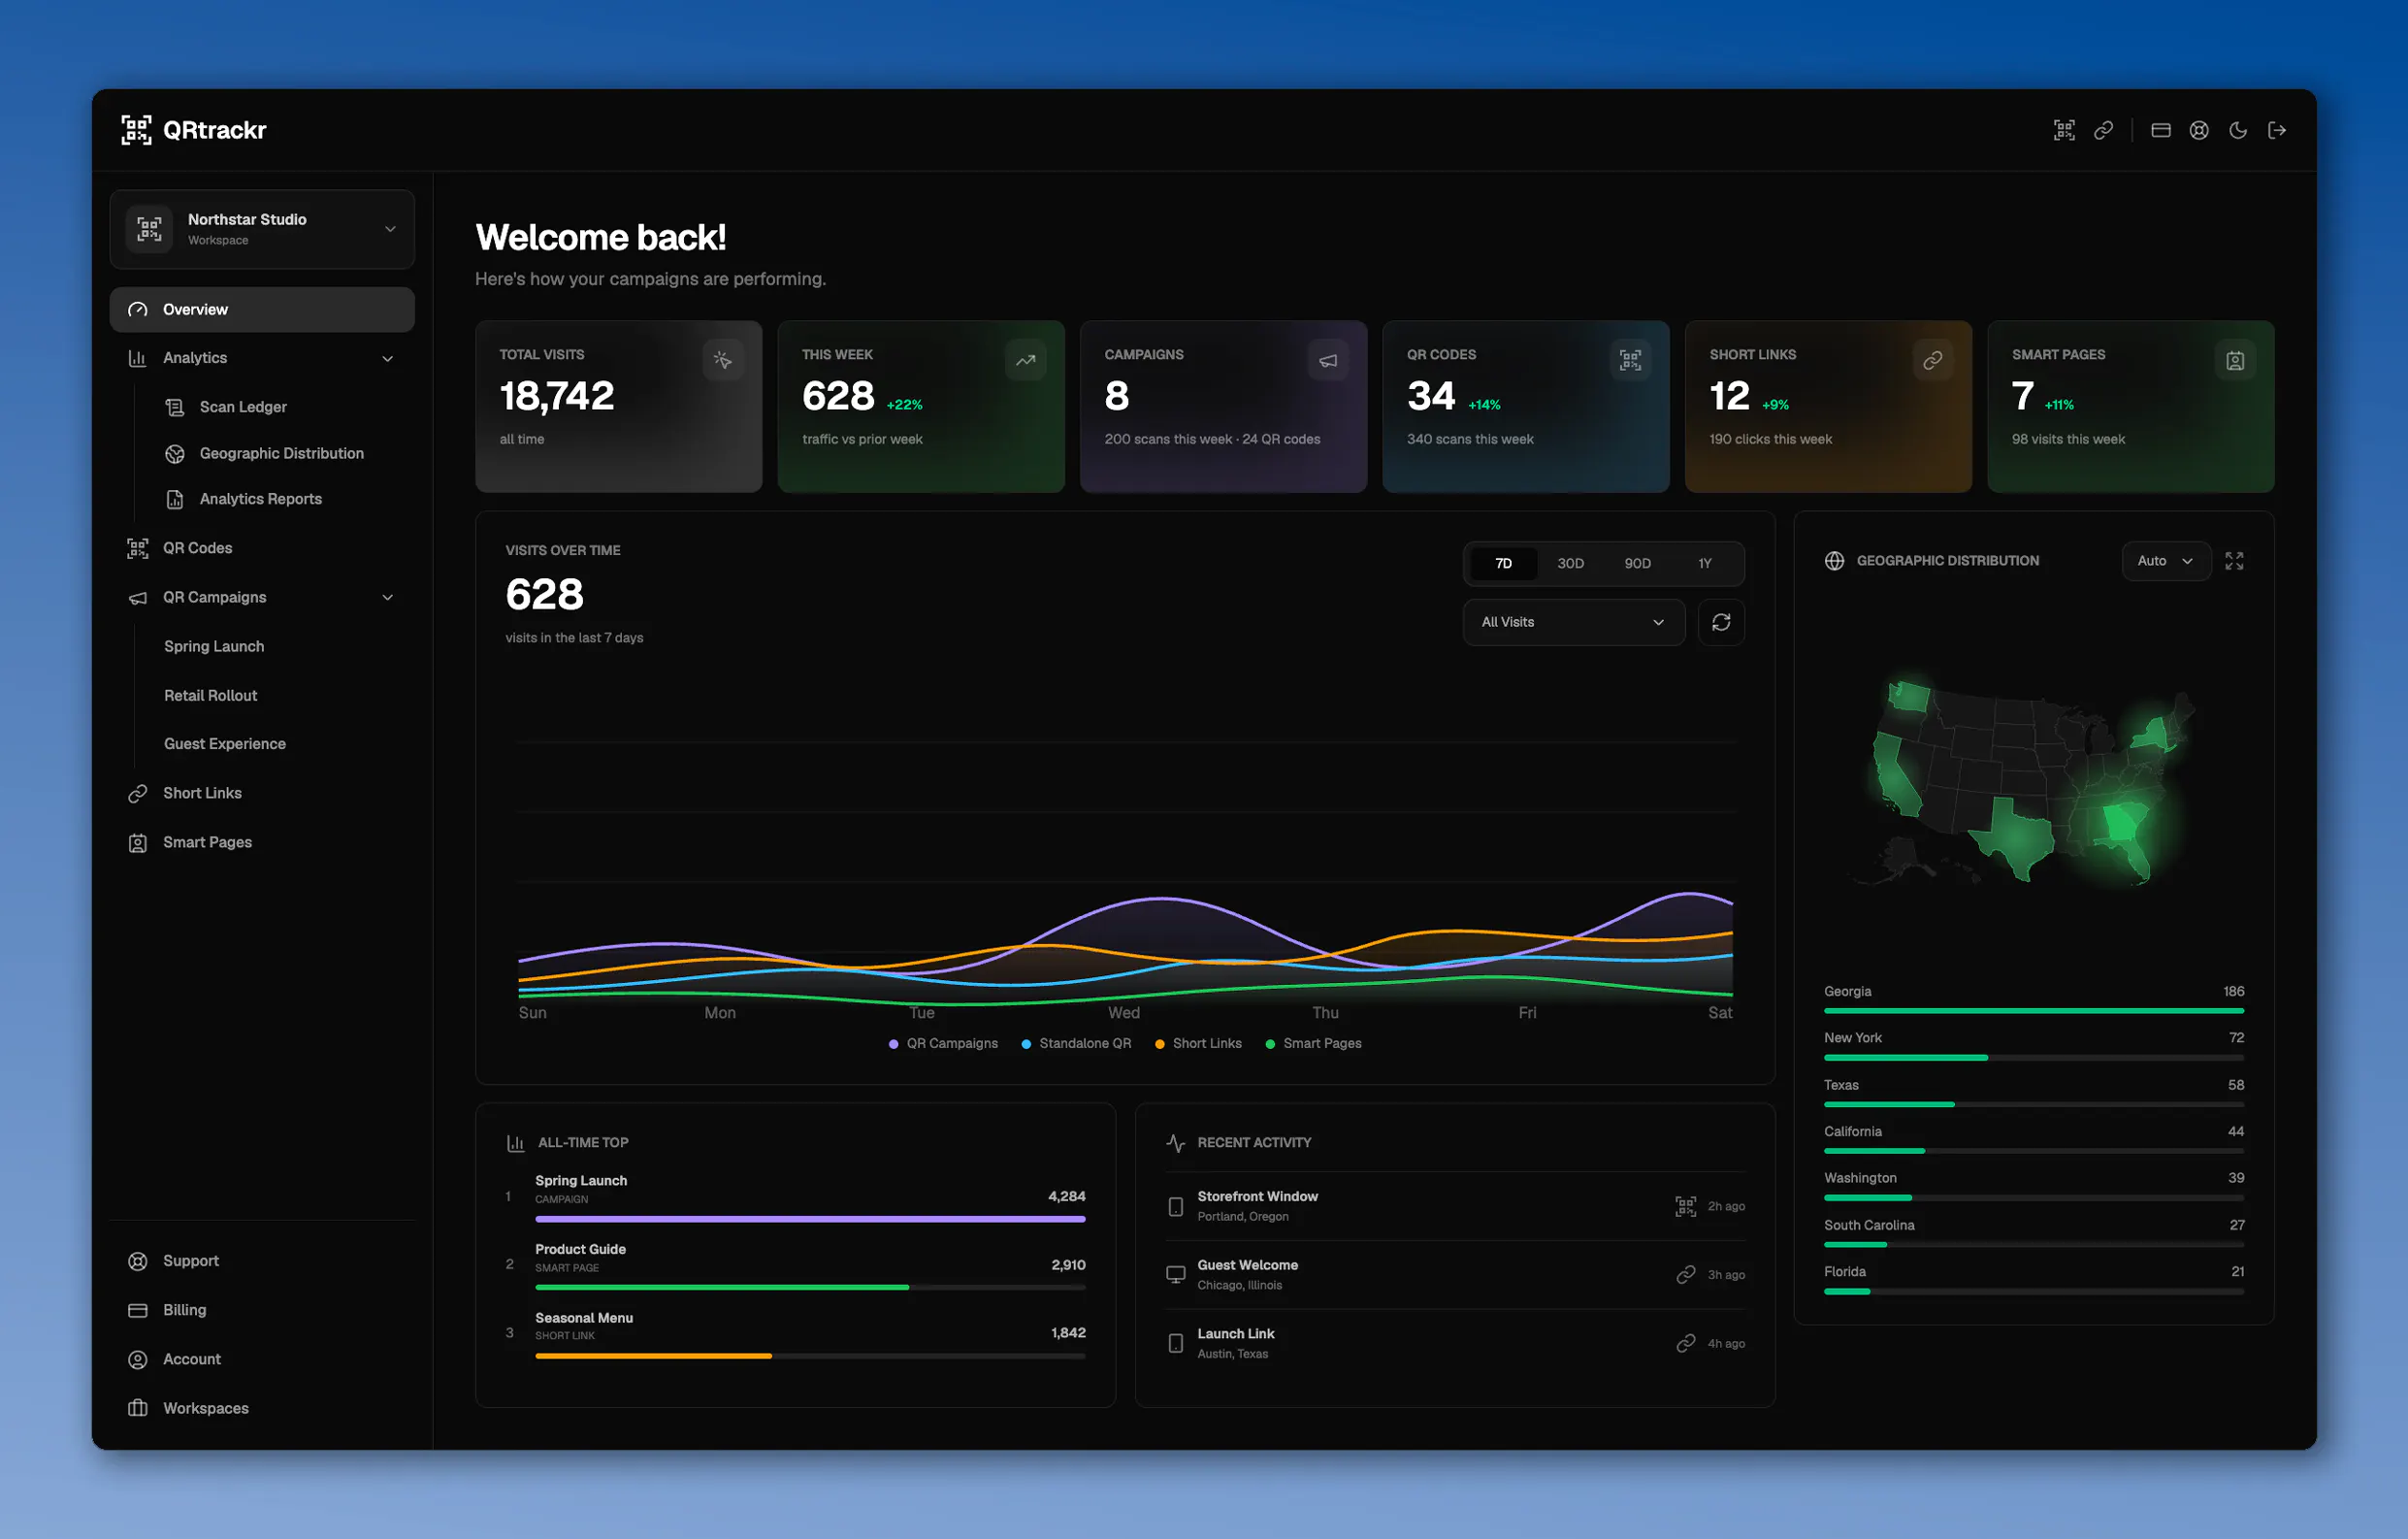Click the QR code icon in top header
Image resolution: width=2408 pixels, height=1539 pixels.
point(2064,130)
